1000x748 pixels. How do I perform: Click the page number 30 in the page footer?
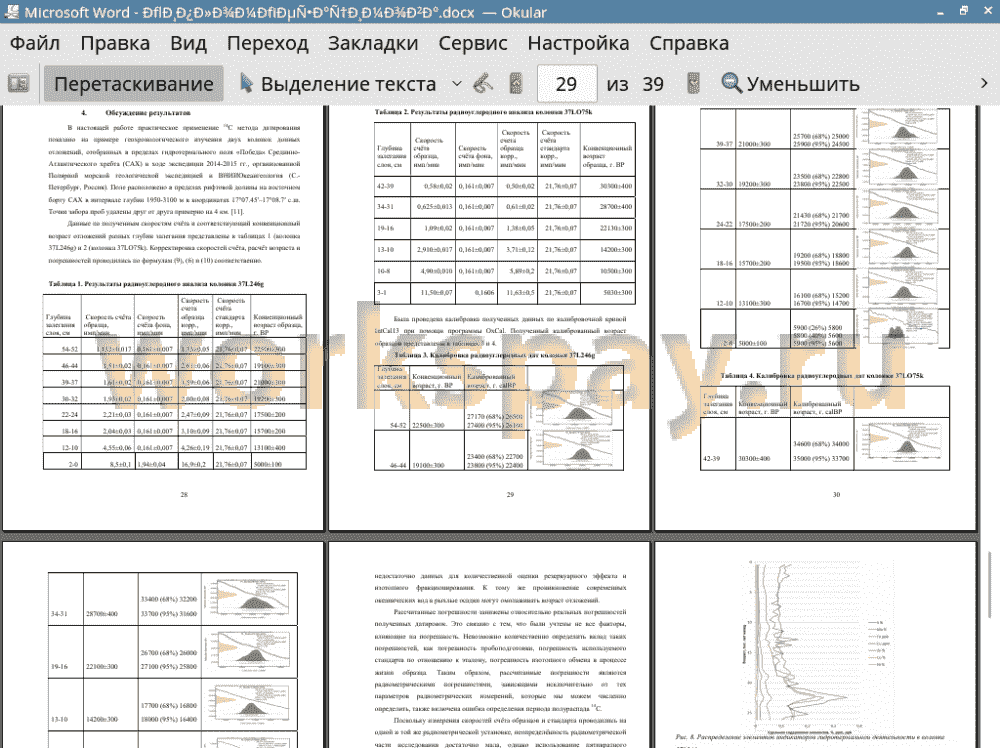[x=837, y=494]
